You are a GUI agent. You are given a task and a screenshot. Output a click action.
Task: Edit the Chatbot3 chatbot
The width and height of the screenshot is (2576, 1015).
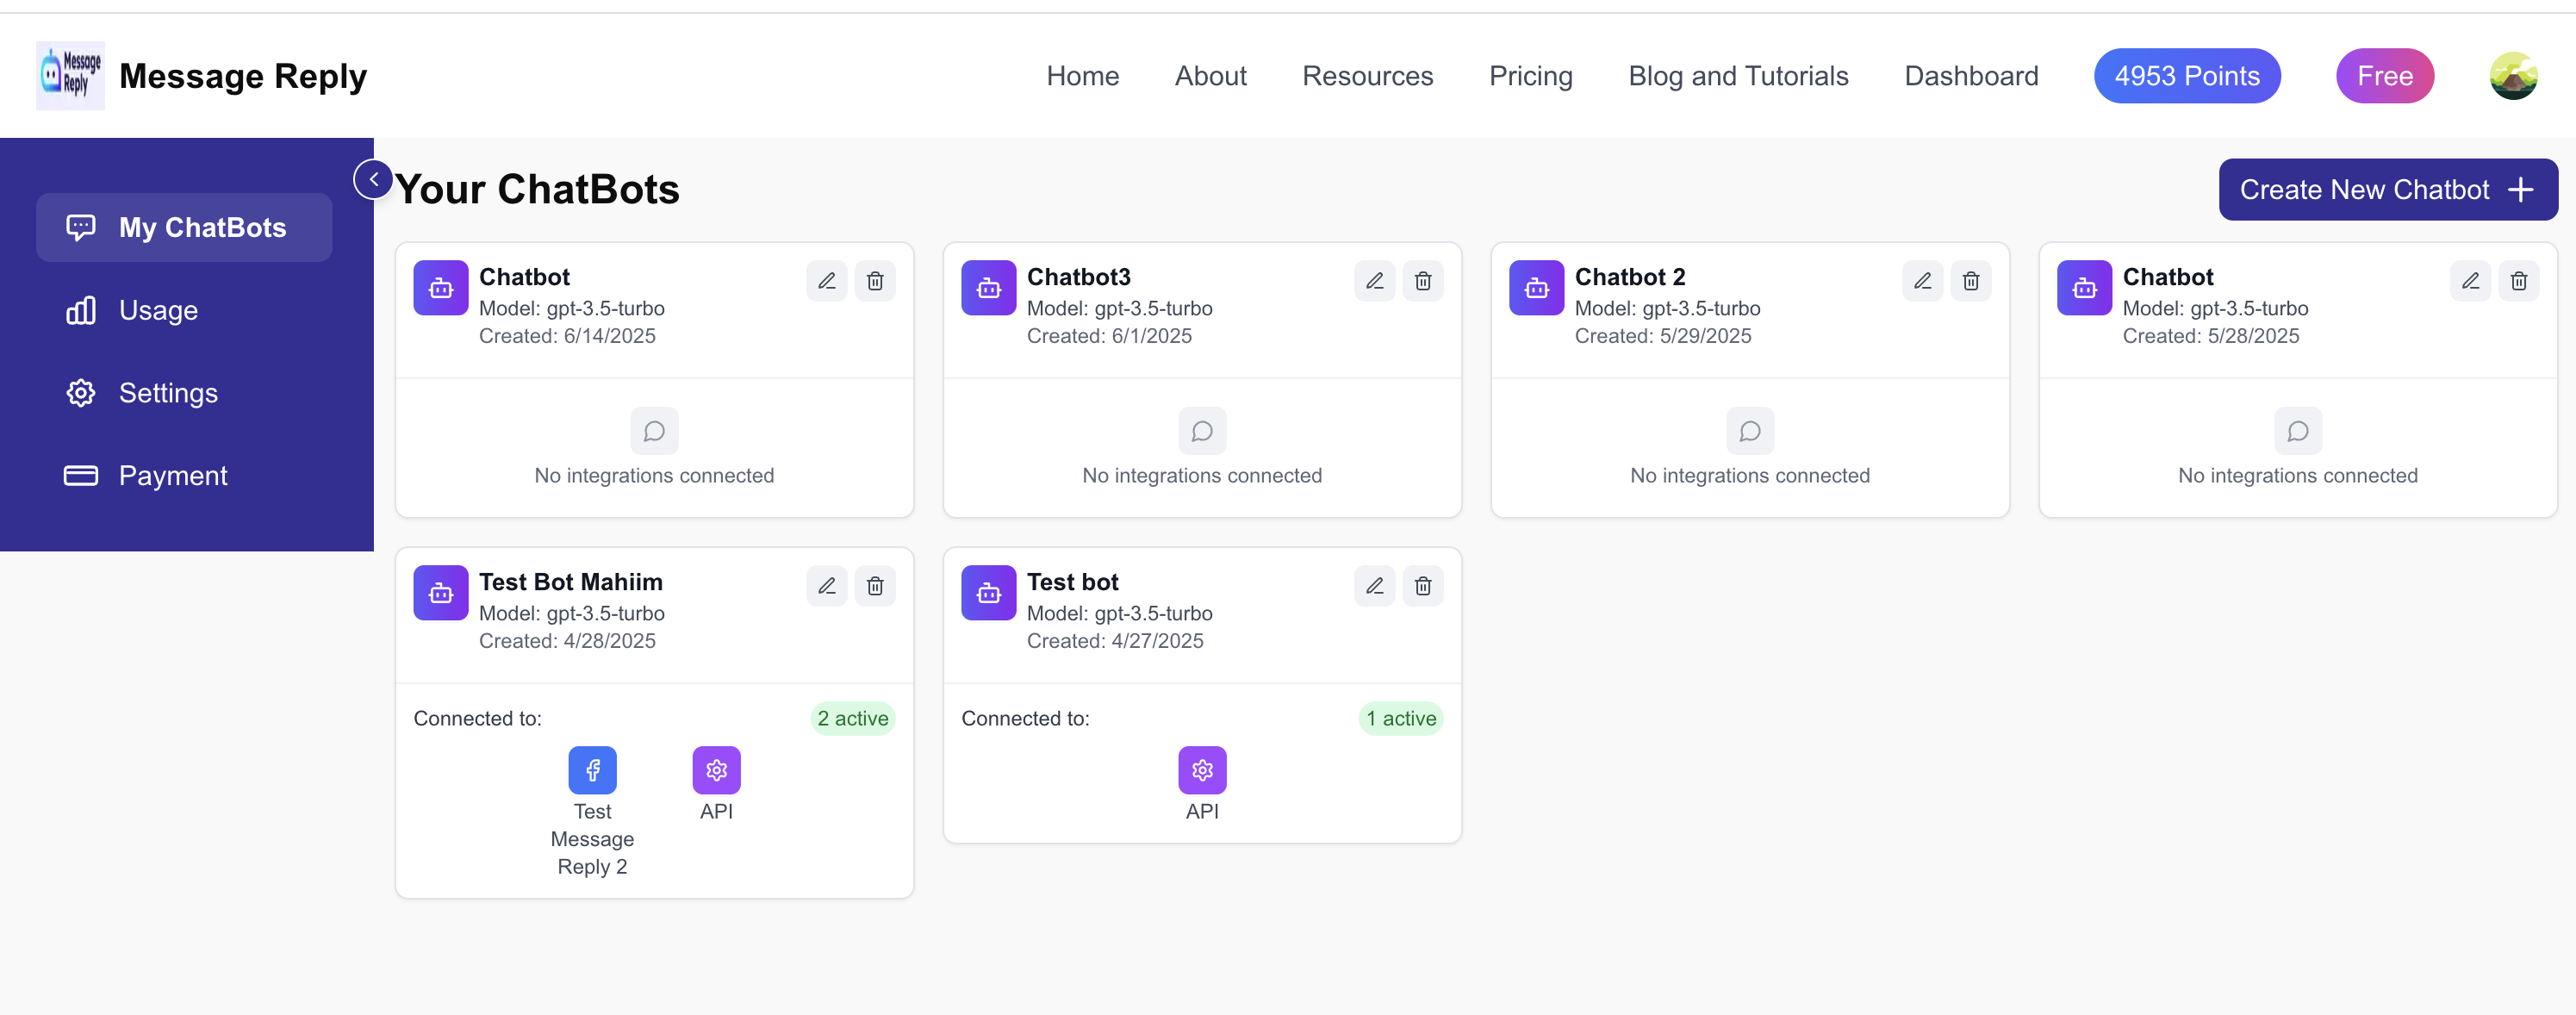[1374, 281]
